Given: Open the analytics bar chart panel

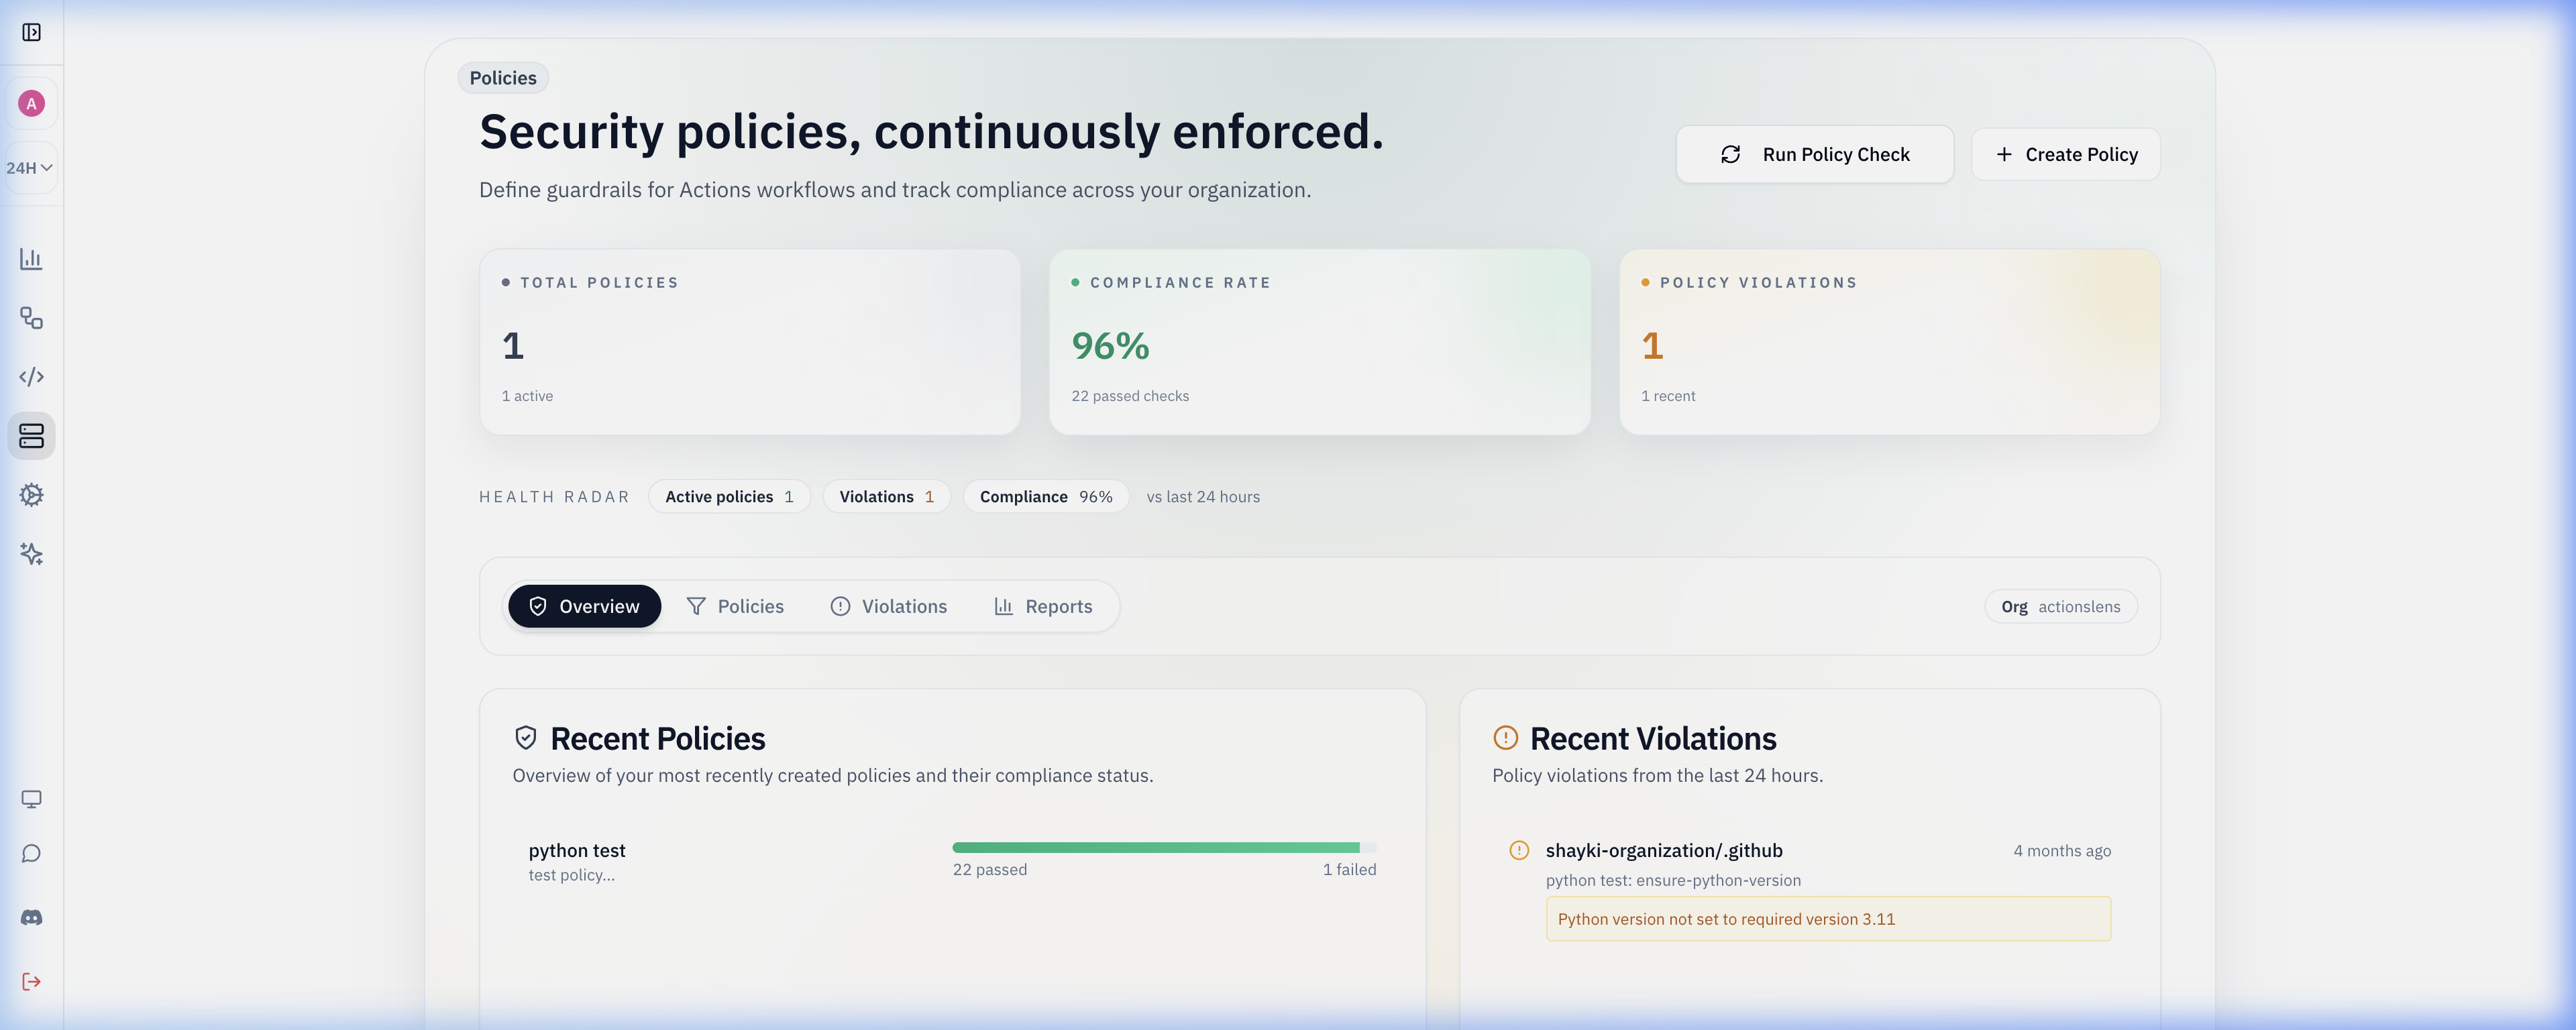Looking at the screenshot, I should coord(32,259).
